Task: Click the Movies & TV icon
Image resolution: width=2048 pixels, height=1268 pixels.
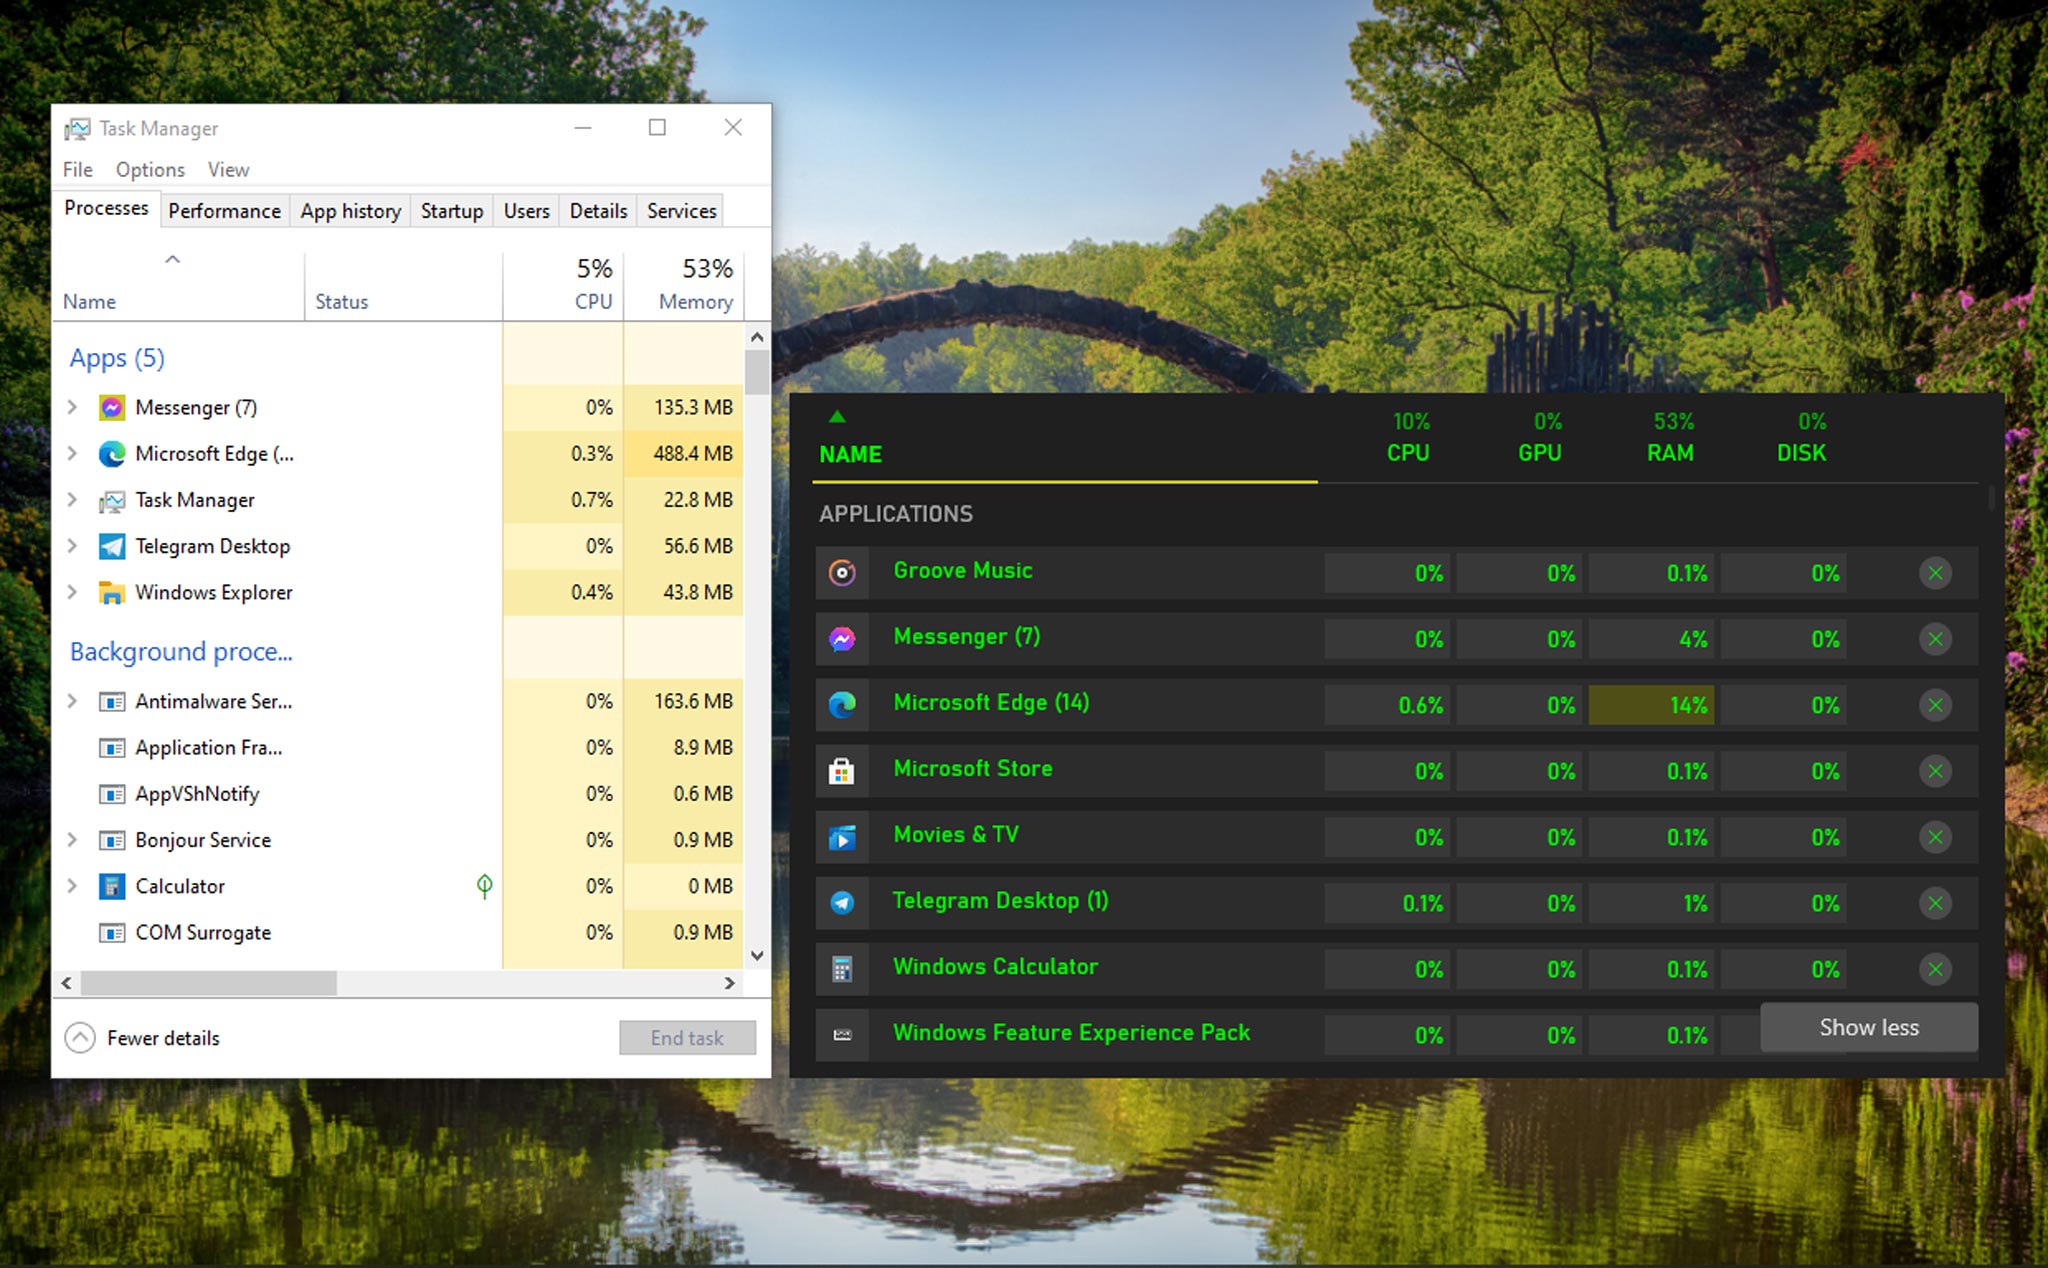Action: click(842, 837)
